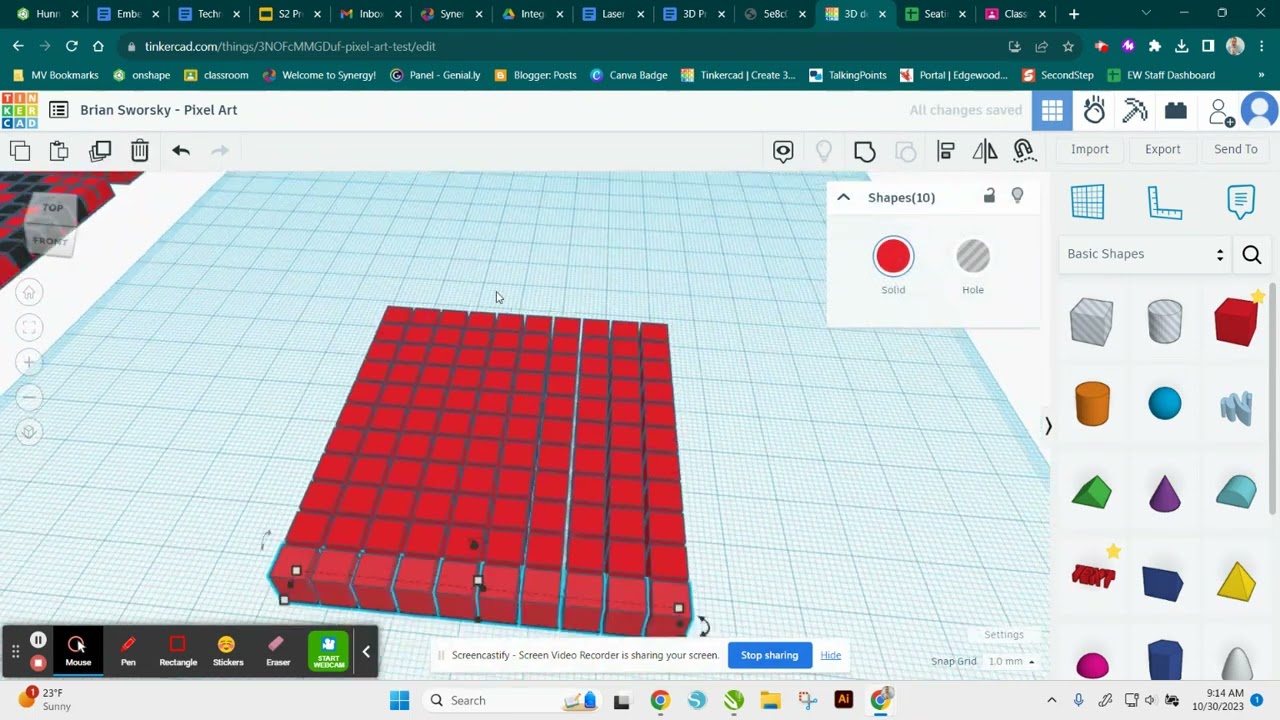Collapse the Screencastify toolbar chevron

366,652
